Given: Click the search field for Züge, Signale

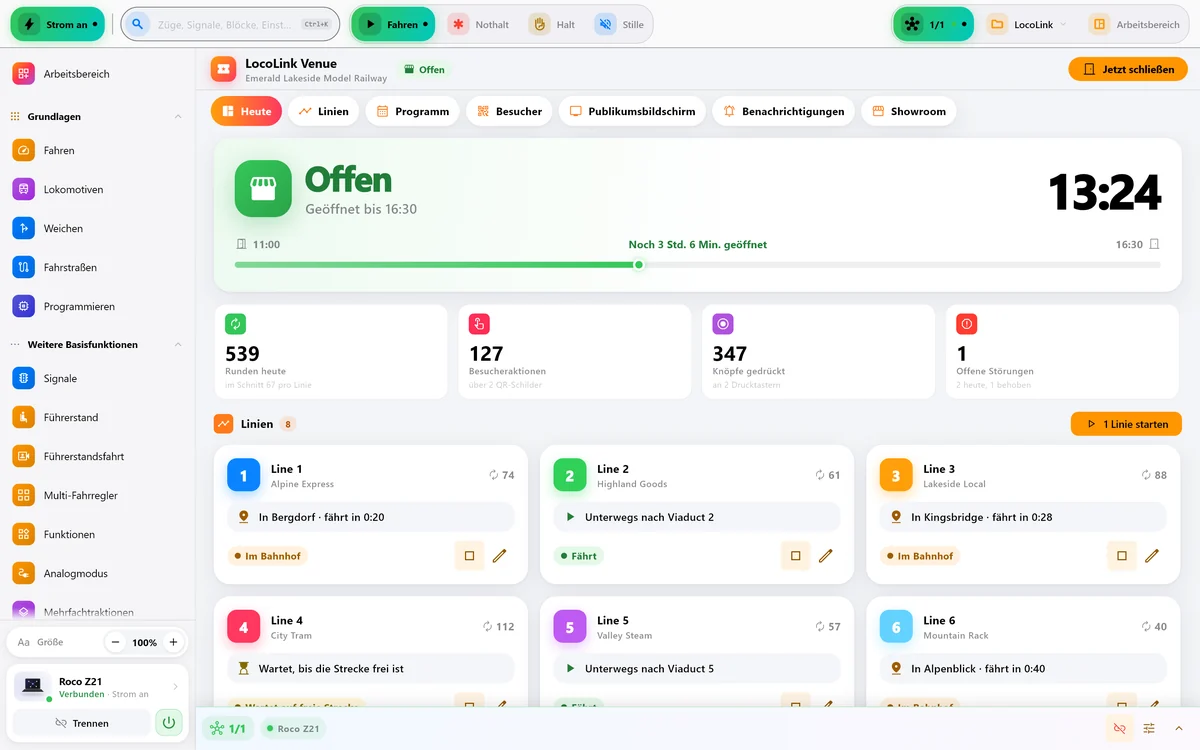Looking at the screenshot, I should click(x=230, y=24).
